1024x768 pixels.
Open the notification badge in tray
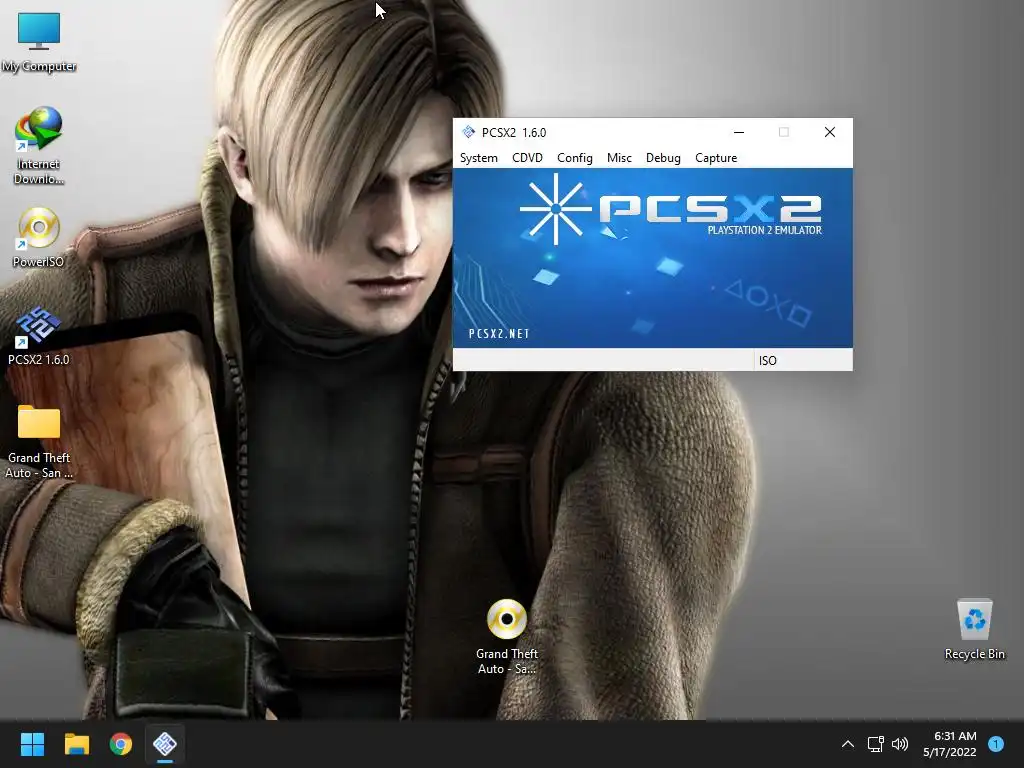pyautogui.click(x=996, y=744)
